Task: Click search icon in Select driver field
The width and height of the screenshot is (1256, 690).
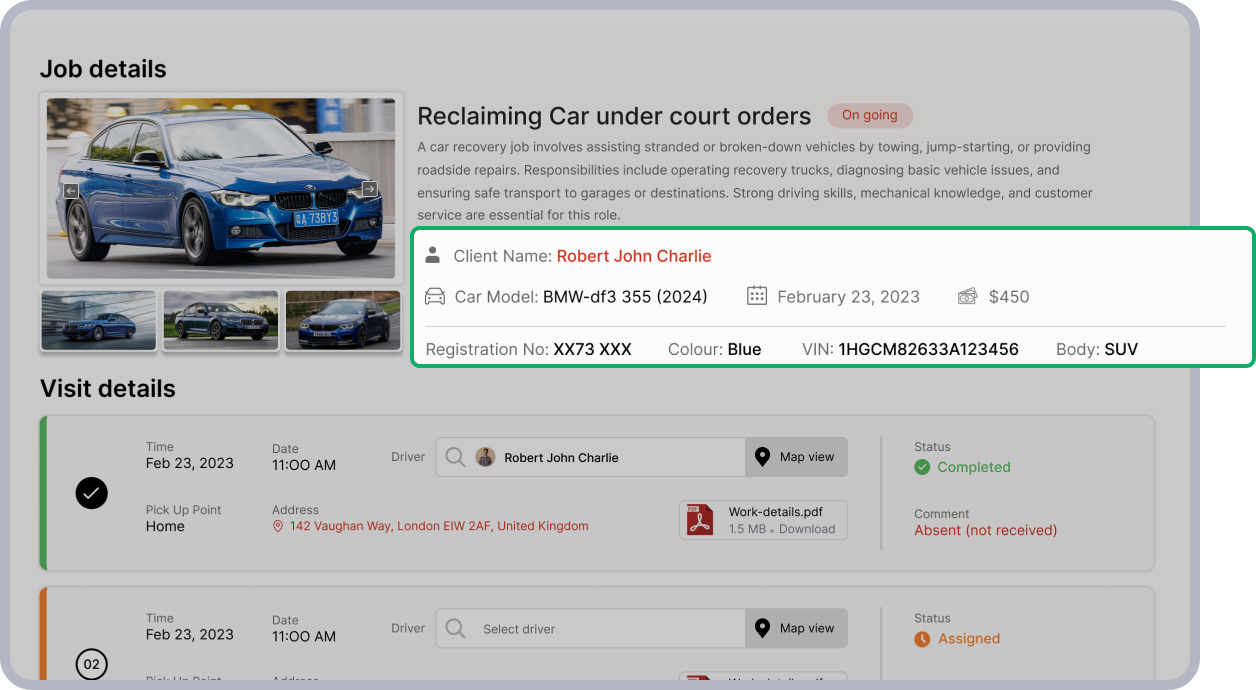Action: (x=455, y=629)
